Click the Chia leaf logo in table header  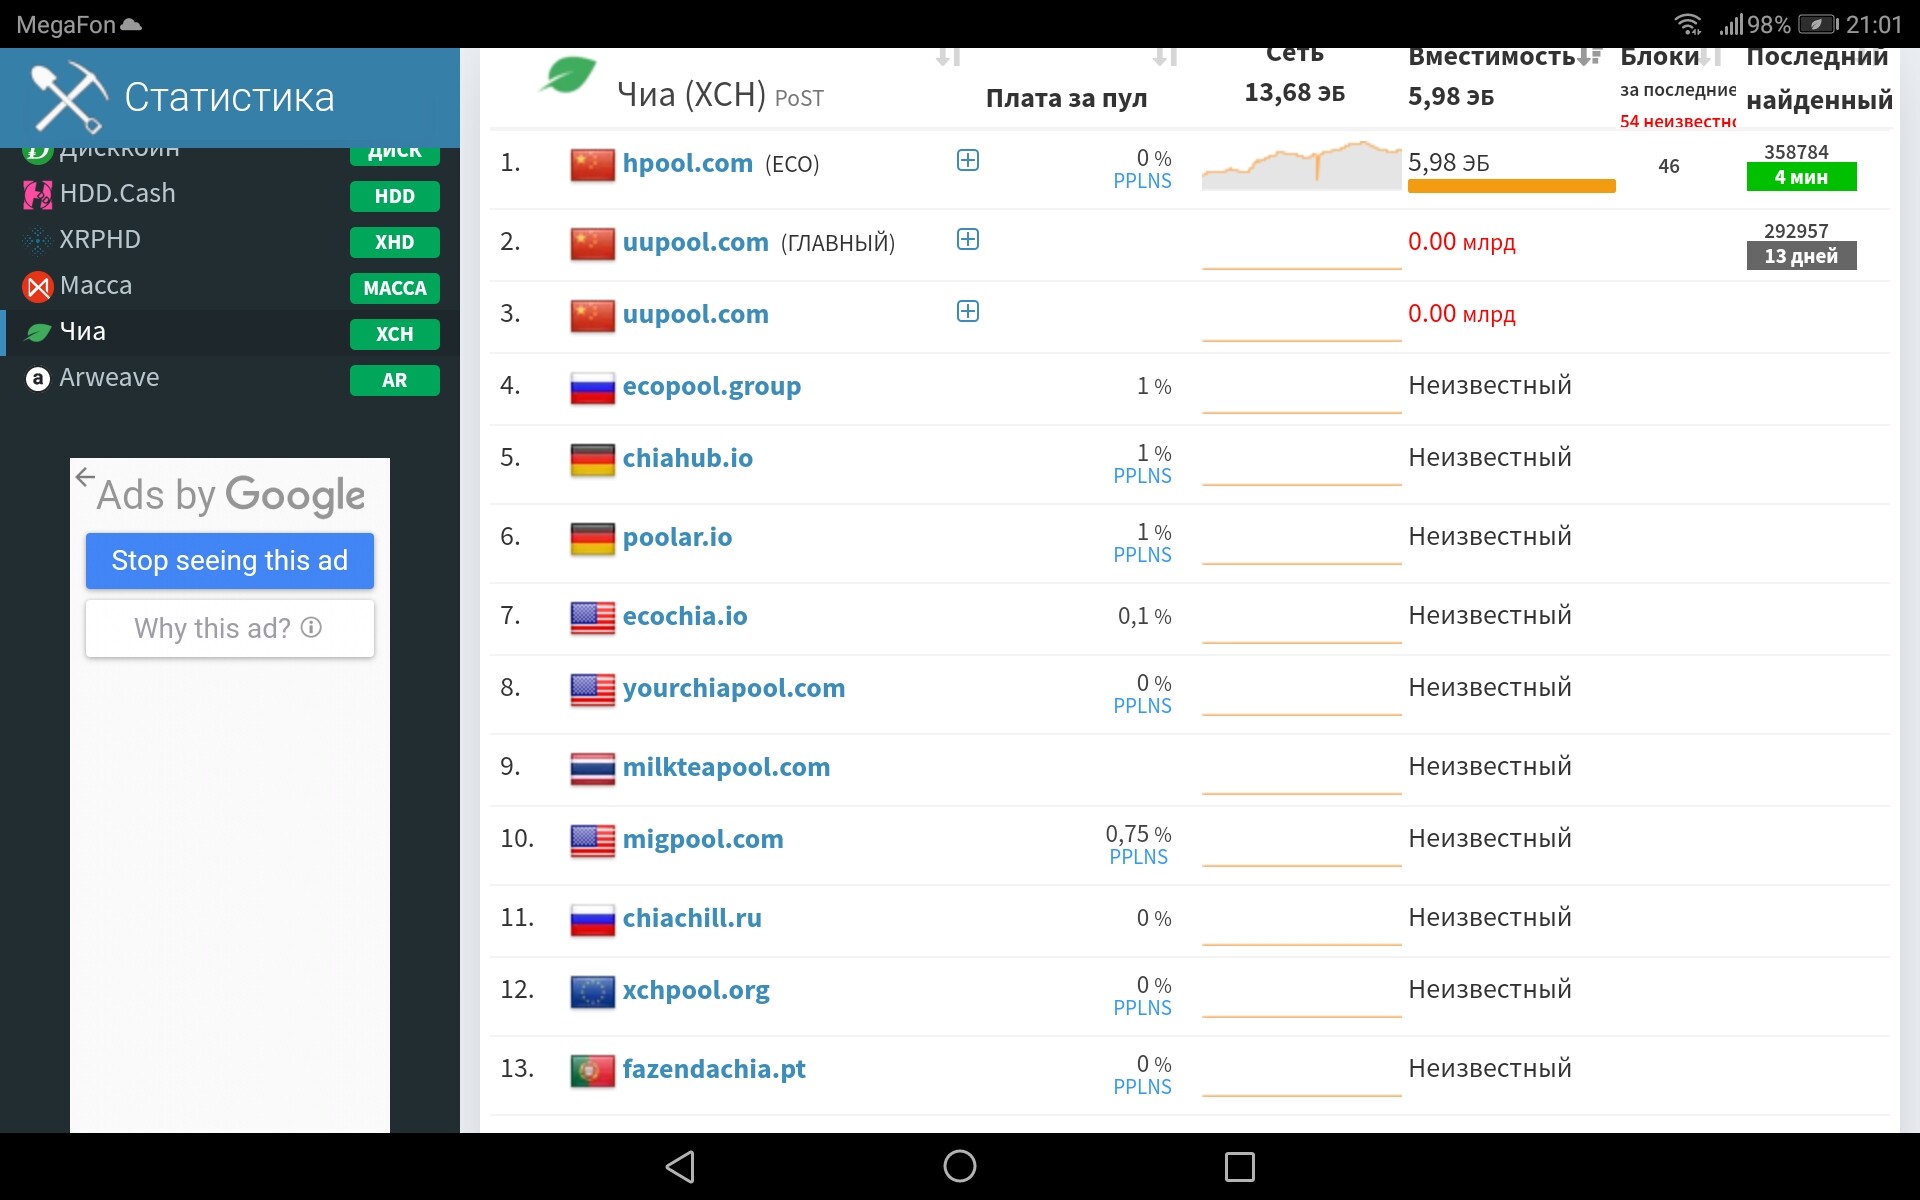pos(567,75)
